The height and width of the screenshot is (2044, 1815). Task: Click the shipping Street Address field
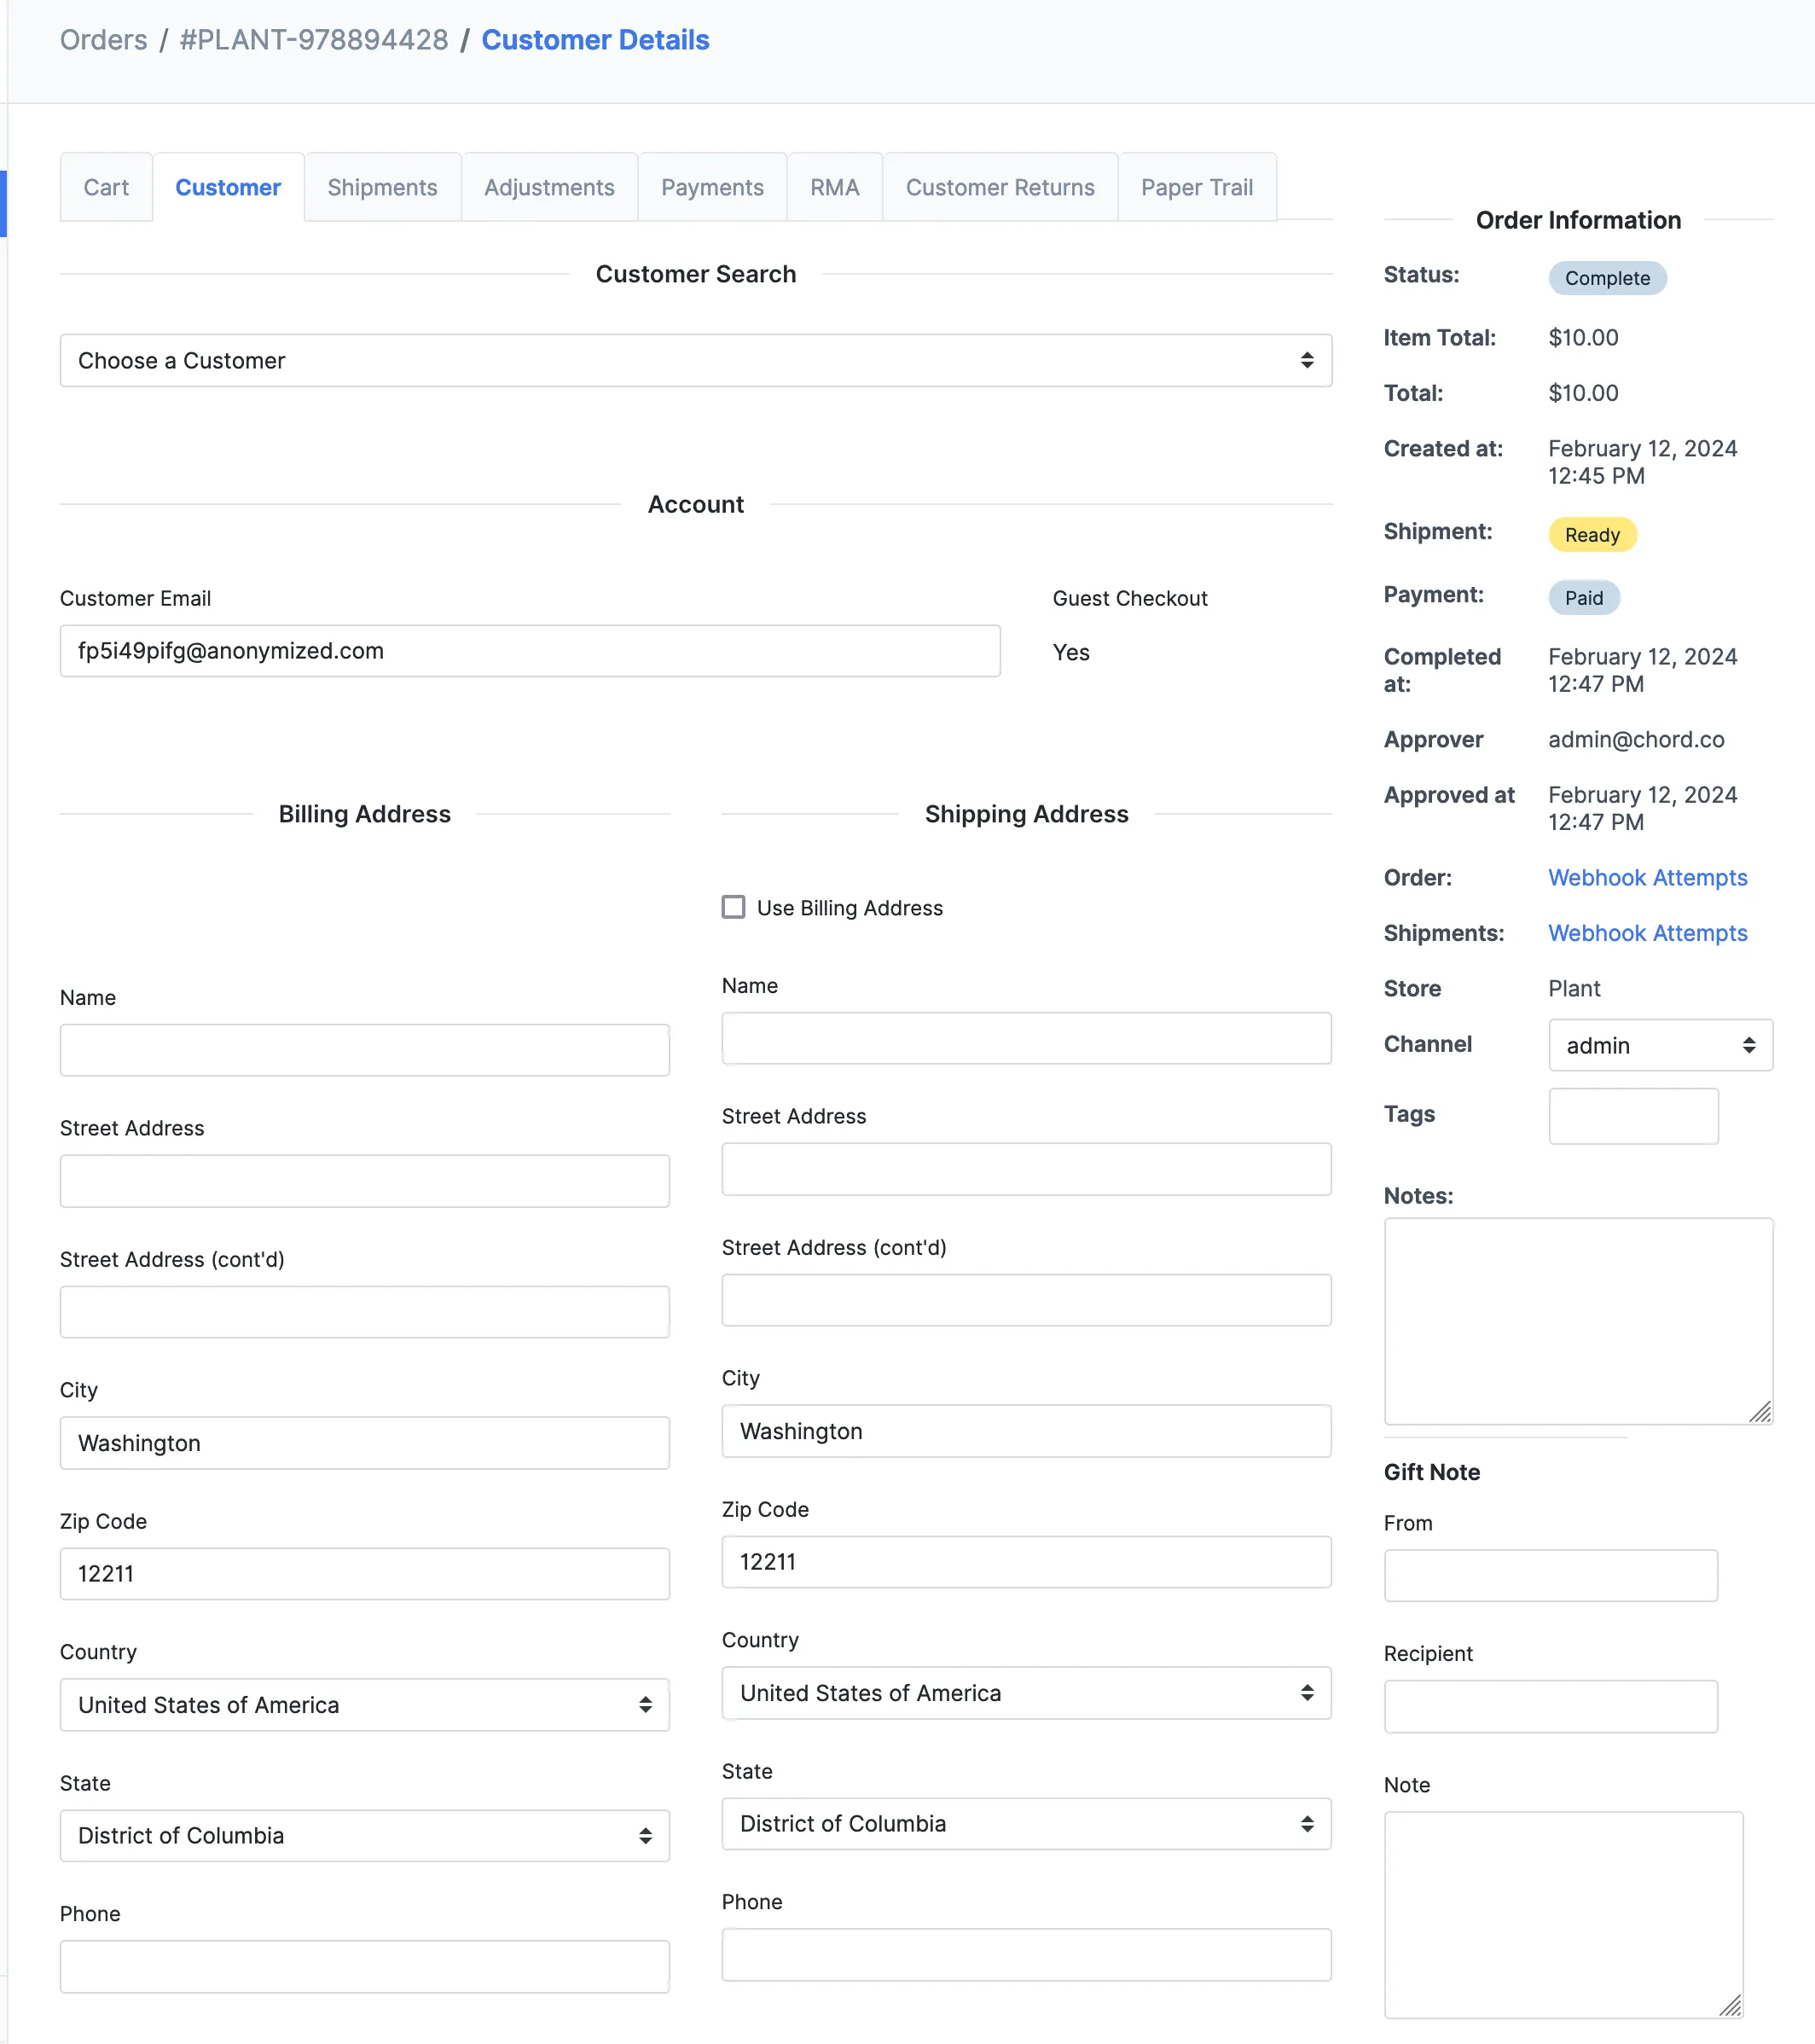coord(1027,1169)
